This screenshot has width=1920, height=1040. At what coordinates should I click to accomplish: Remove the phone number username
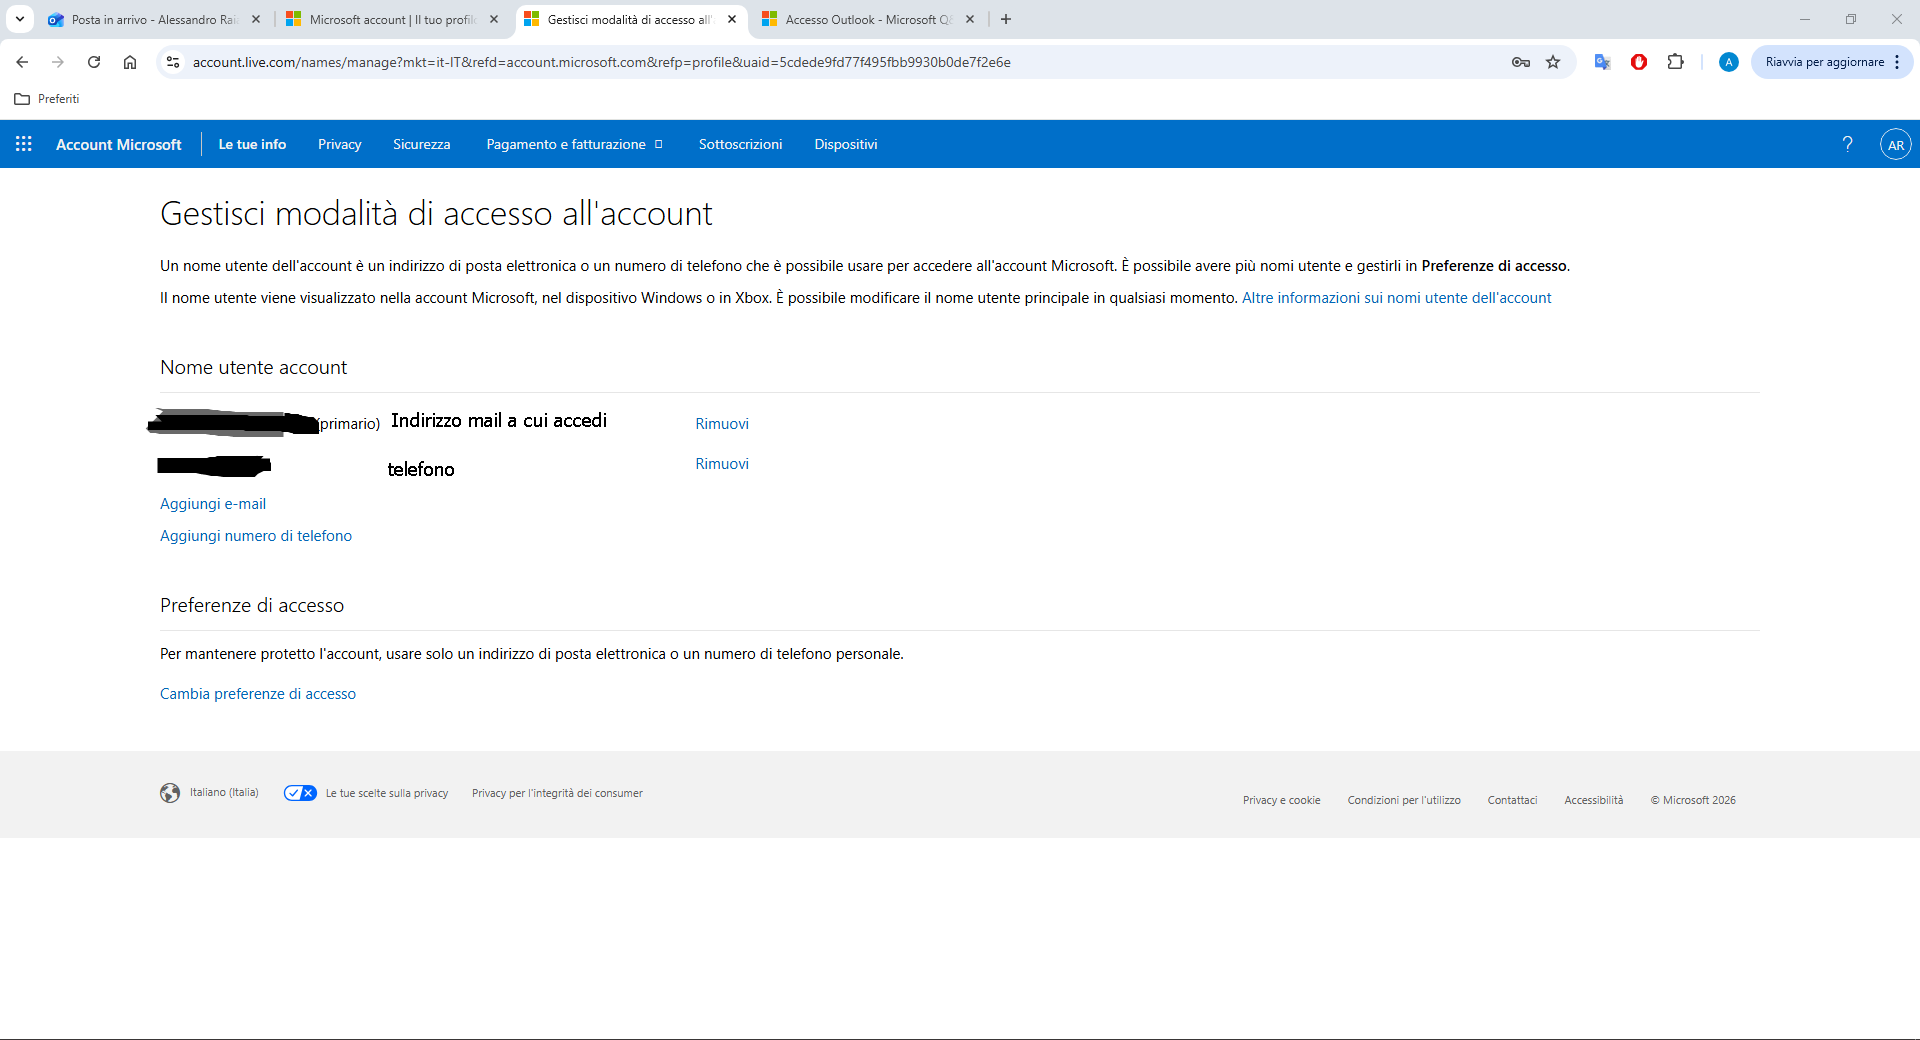pyautogui.click(x=722, y=464)
